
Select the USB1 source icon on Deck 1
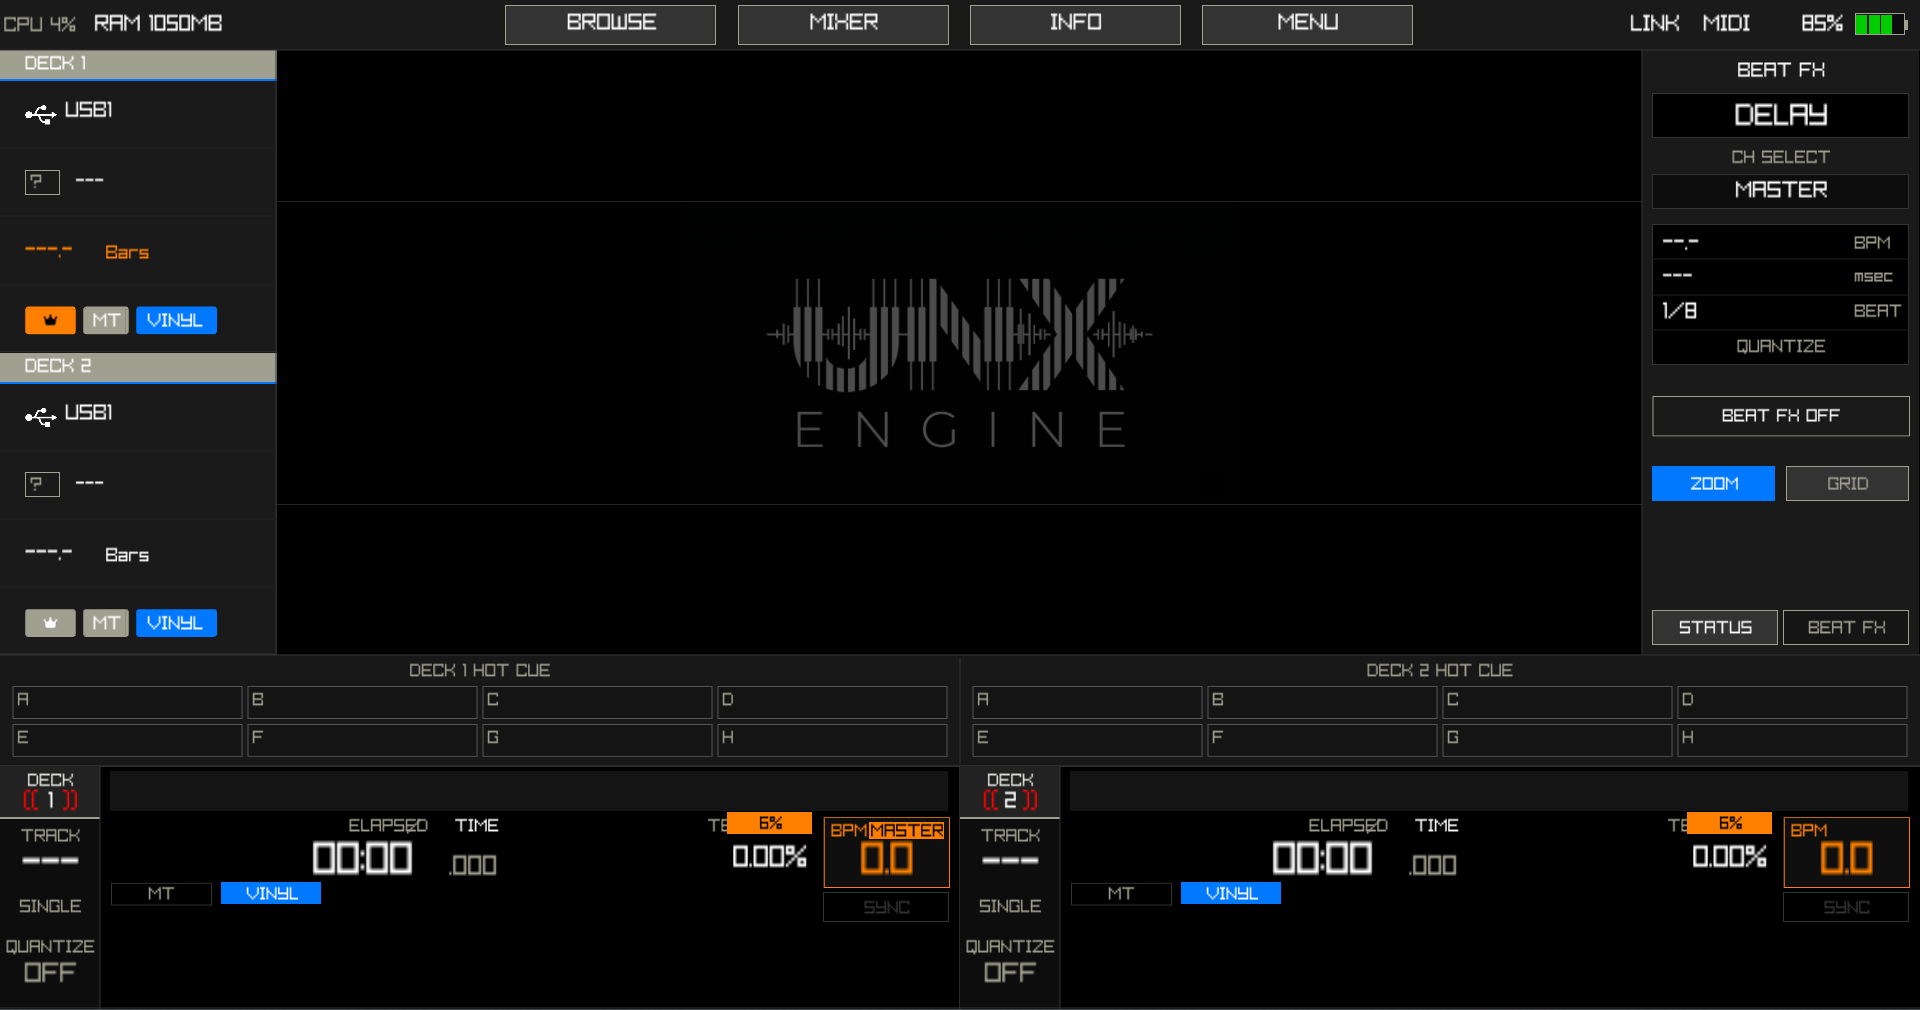(x=40, y=113)
